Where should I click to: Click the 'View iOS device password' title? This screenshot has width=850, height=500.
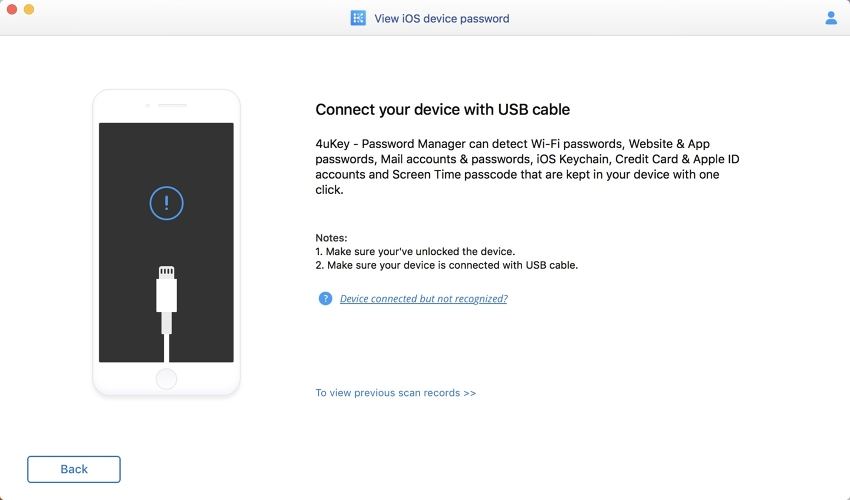[442, 18]
